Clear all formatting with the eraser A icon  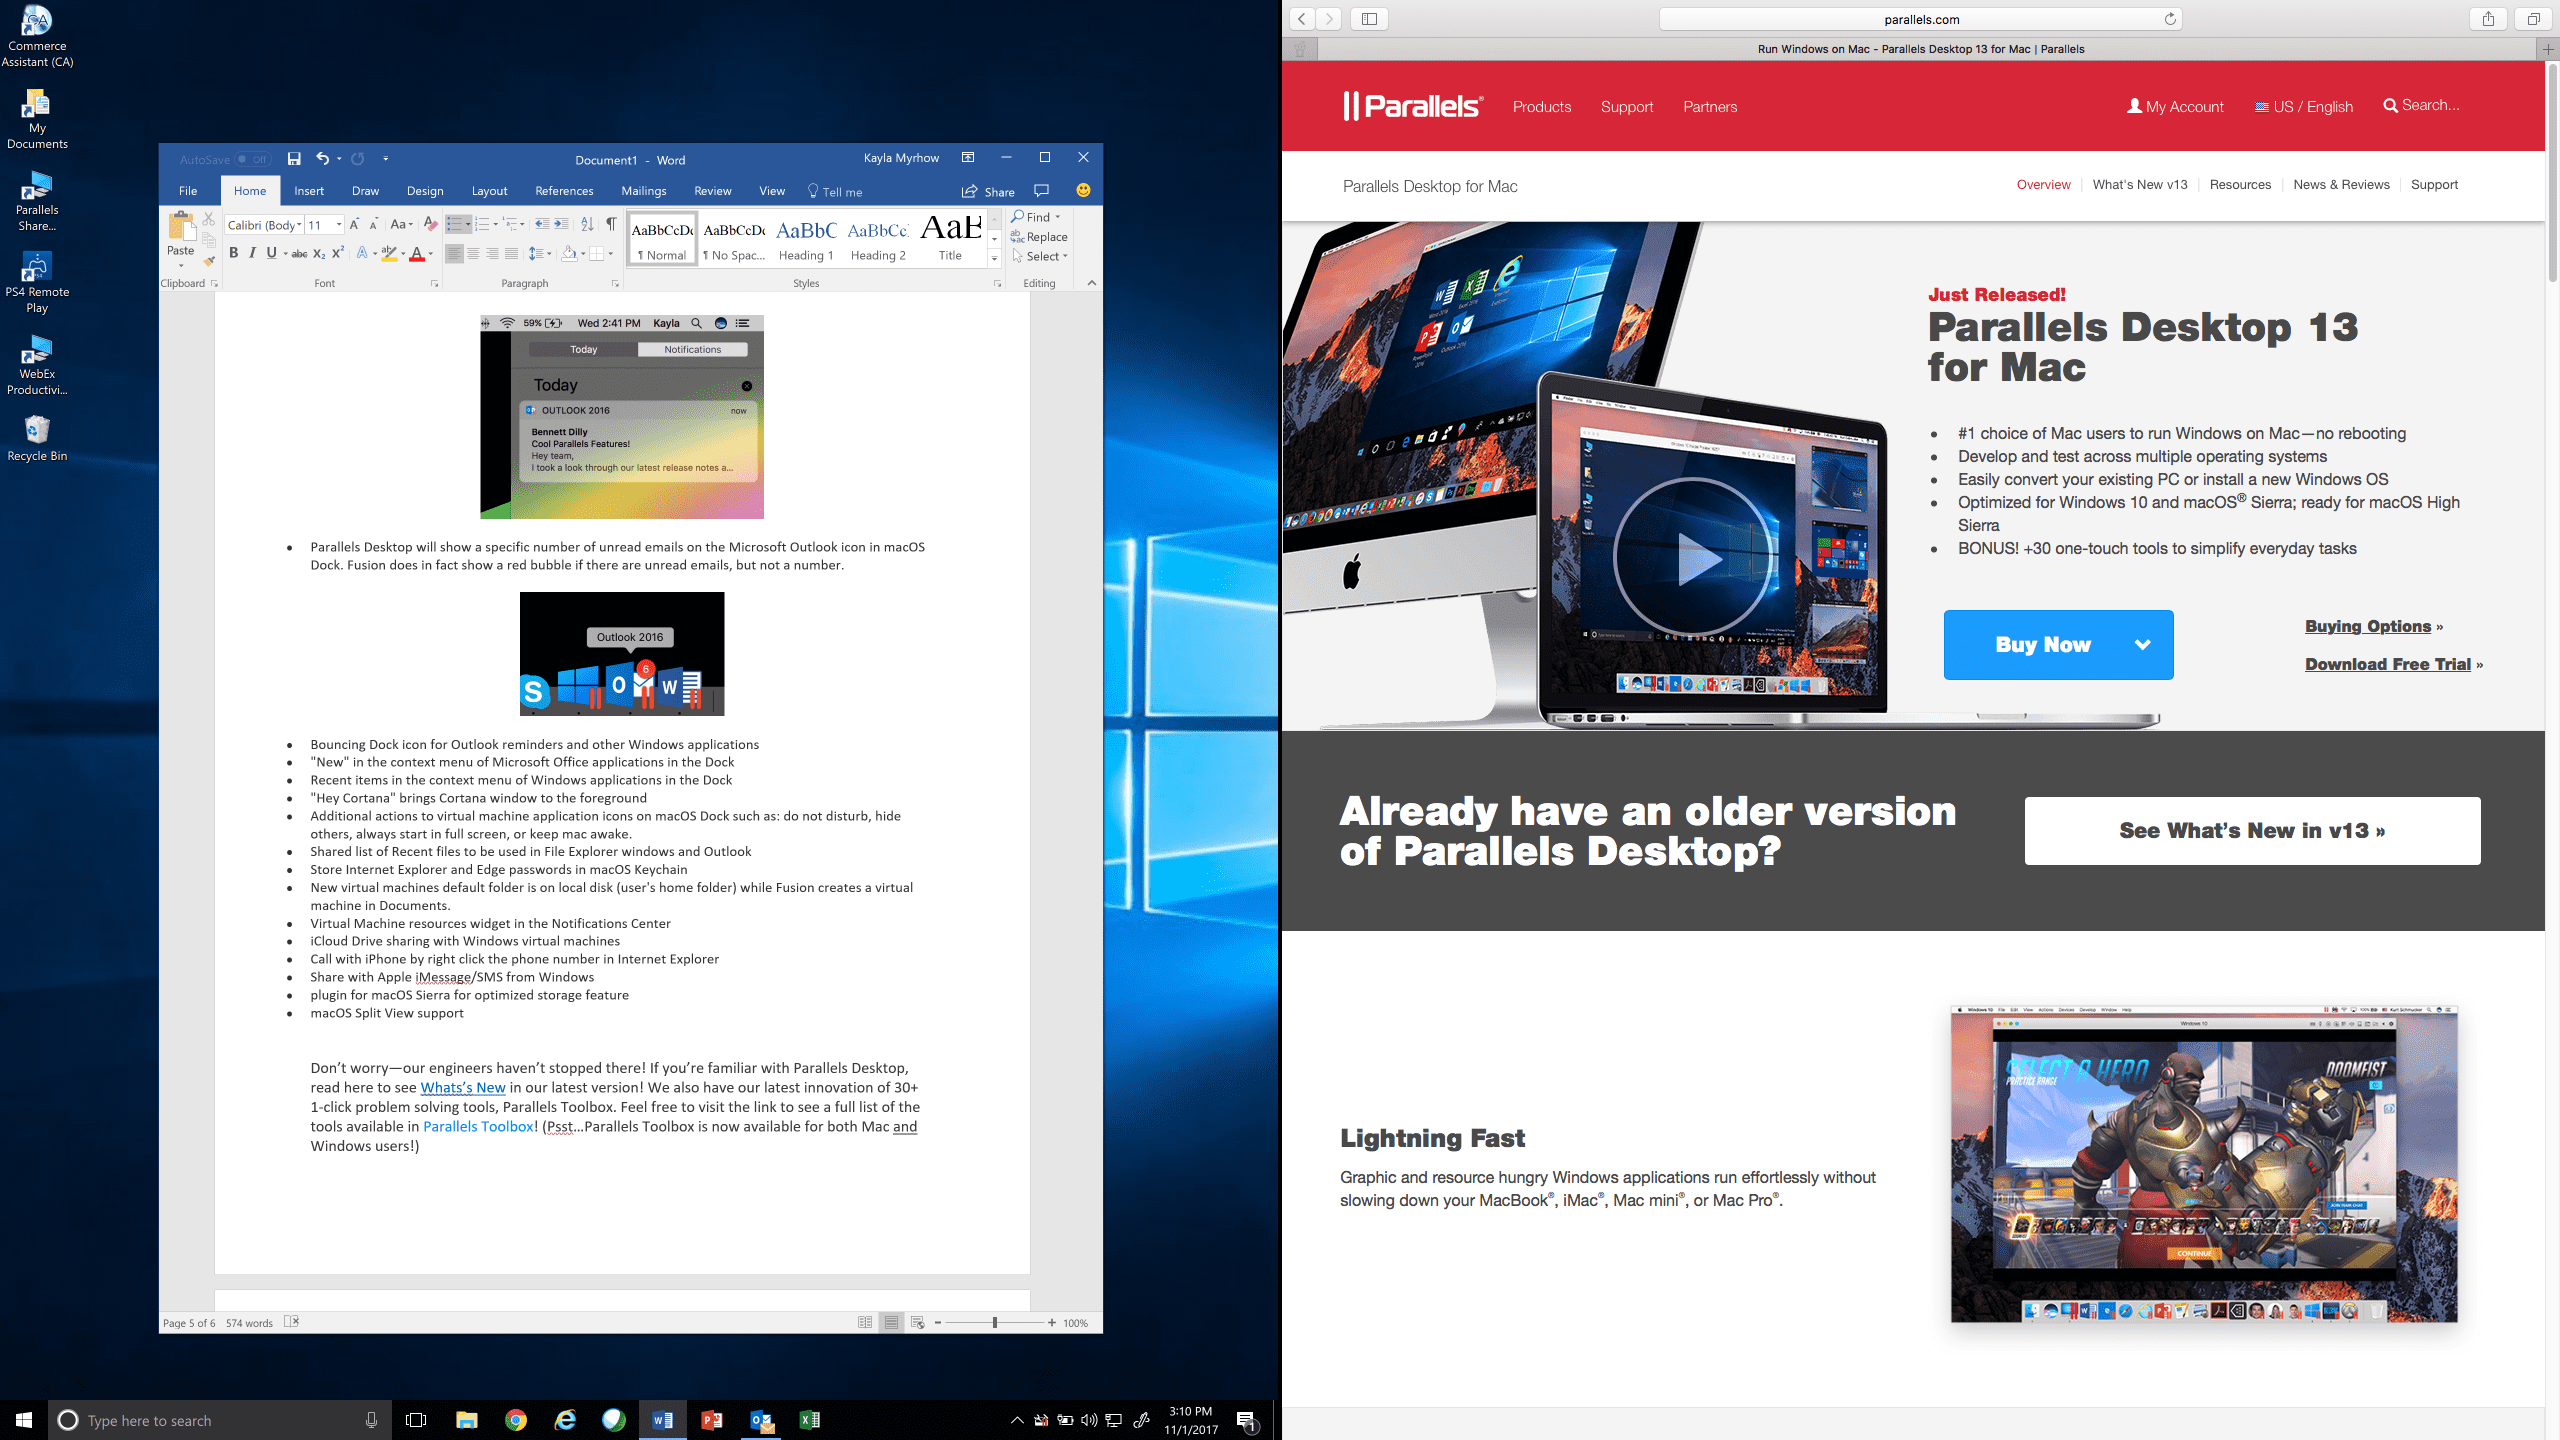point(431,224)
